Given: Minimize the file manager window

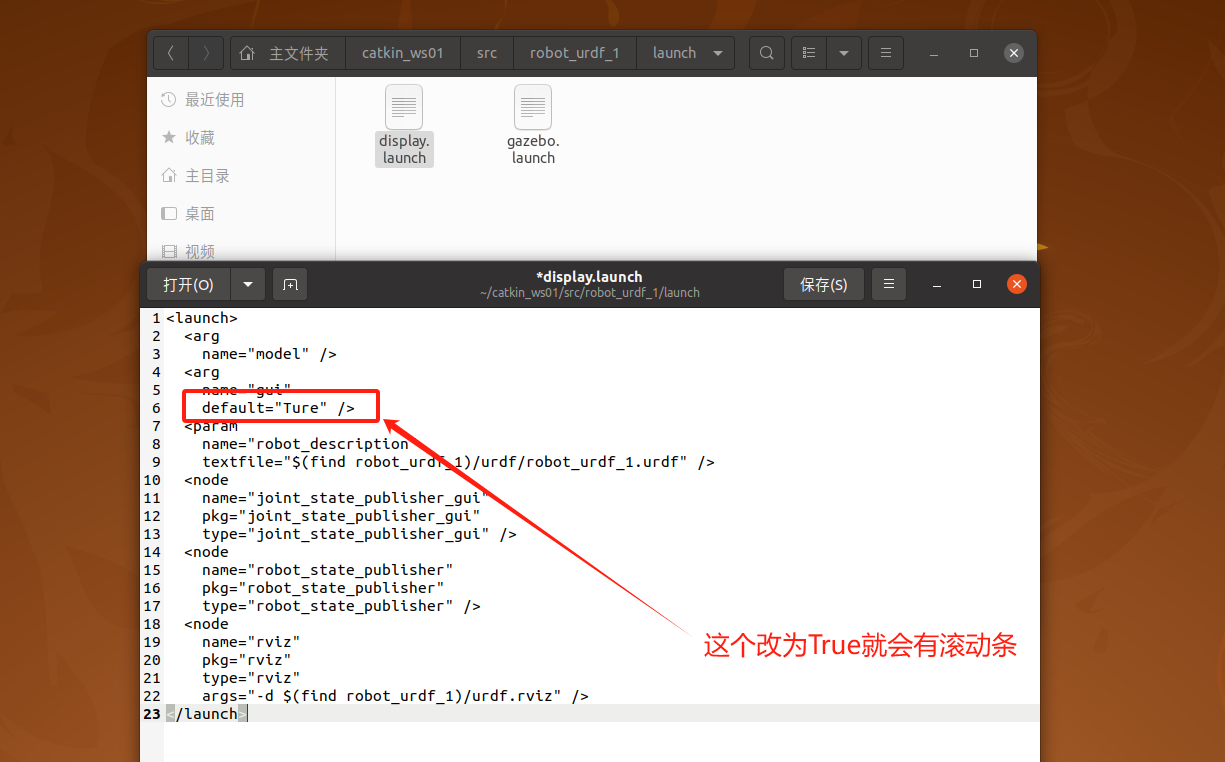Looking at the screenshot, I should click(x=934, y=53).
